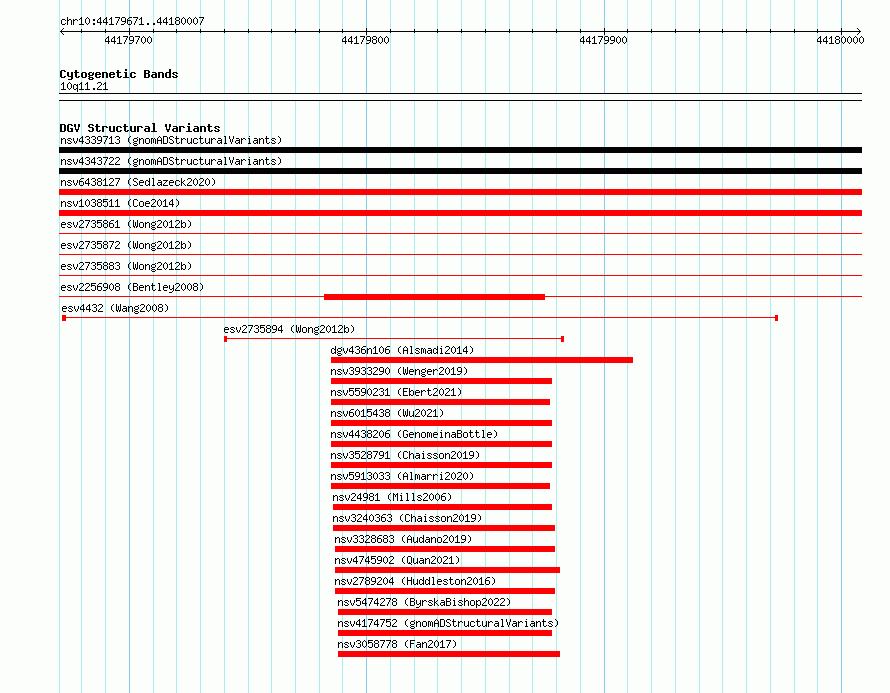Click the esv4432 (Wang2008) label
Screen dimensions: 890x693
tap(115, 308)
